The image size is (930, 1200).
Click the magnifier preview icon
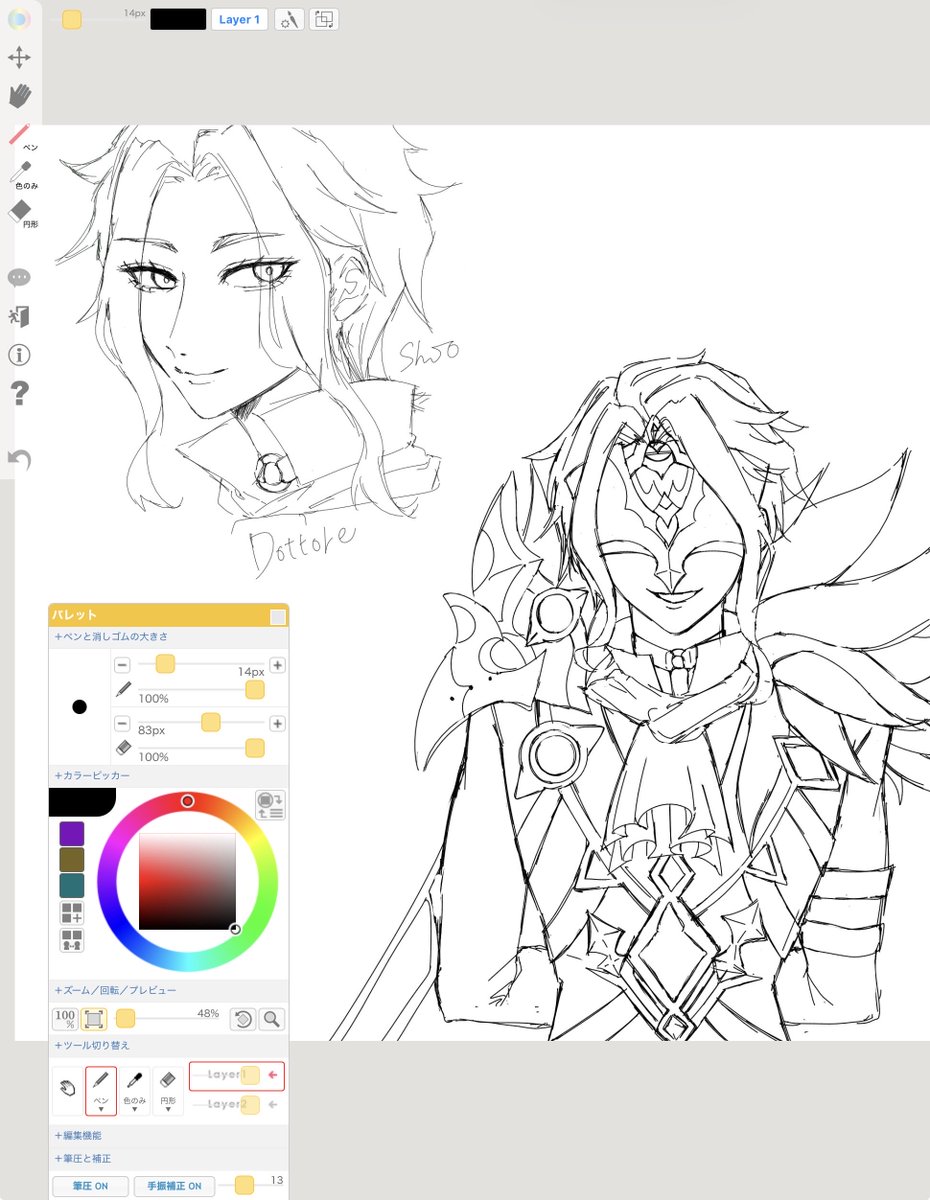pos(271,1019)
